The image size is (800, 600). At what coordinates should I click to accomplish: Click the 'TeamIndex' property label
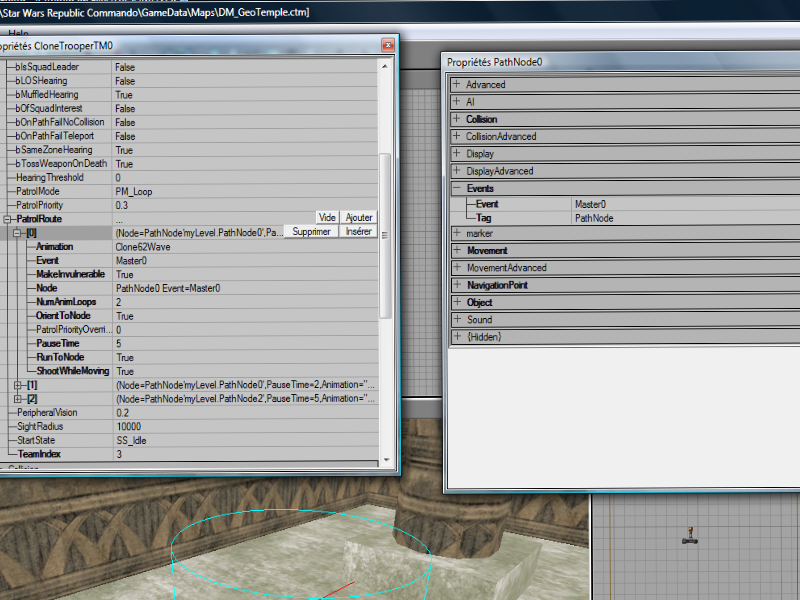coord(39,454)
